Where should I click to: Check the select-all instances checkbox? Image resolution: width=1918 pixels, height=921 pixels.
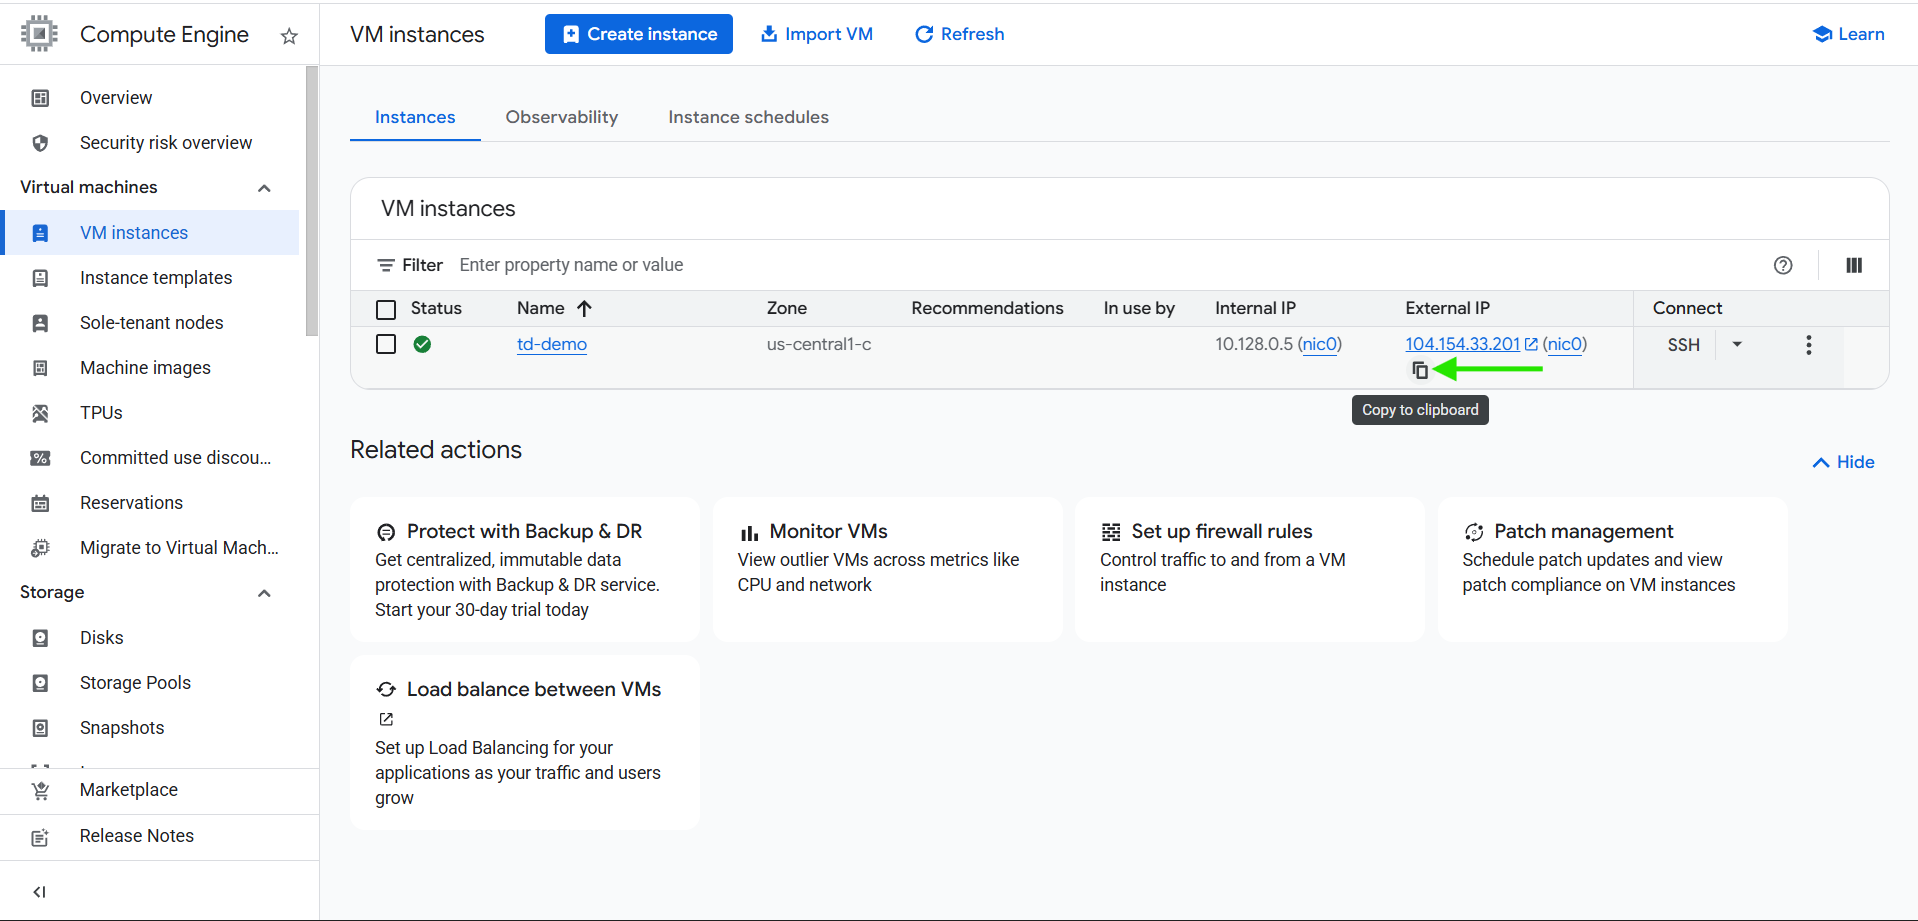(386, 309)
